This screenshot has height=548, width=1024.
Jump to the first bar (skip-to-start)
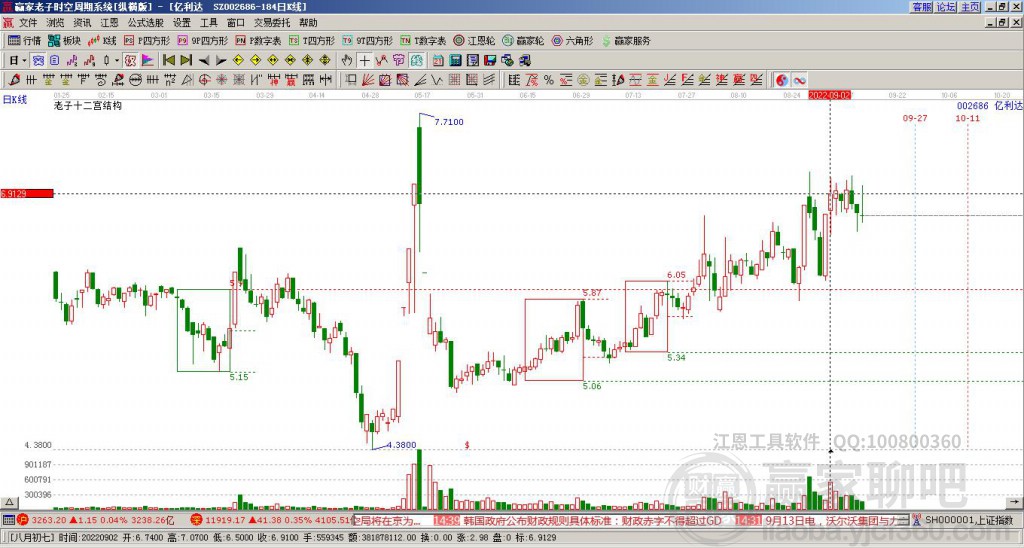[x=169, y=60]
